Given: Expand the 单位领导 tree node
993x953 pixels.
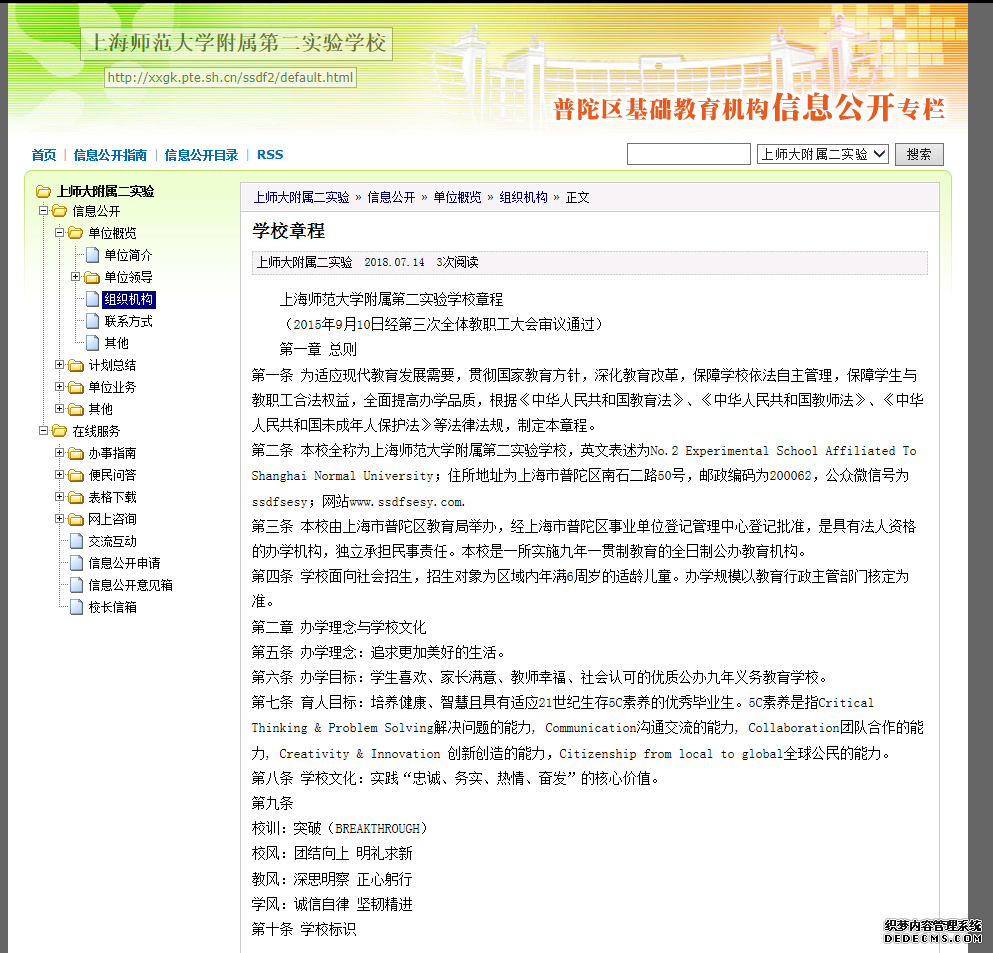Looking at the screenshot, I should coord(75,277).
